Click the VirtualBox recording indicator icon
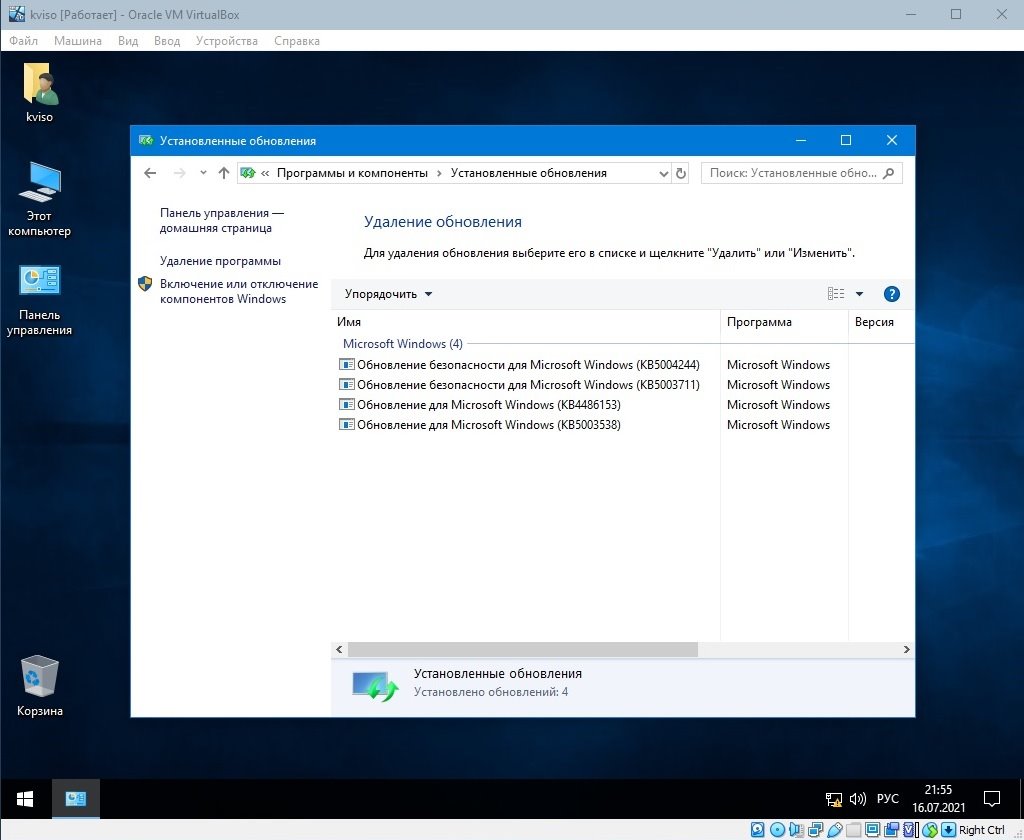 point(891,830)
